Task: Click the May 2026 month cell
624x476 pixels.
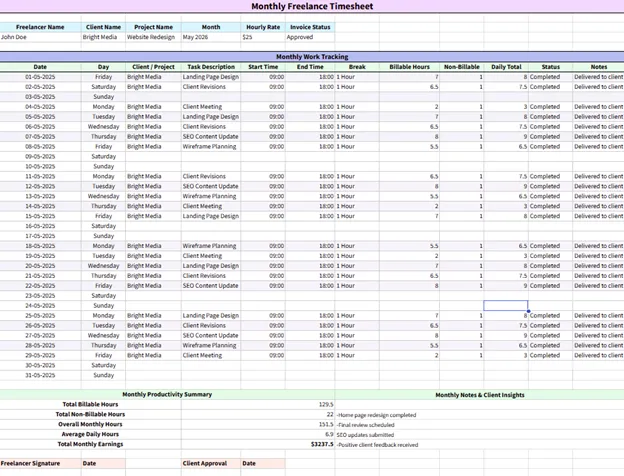Action: pos(211,37)
